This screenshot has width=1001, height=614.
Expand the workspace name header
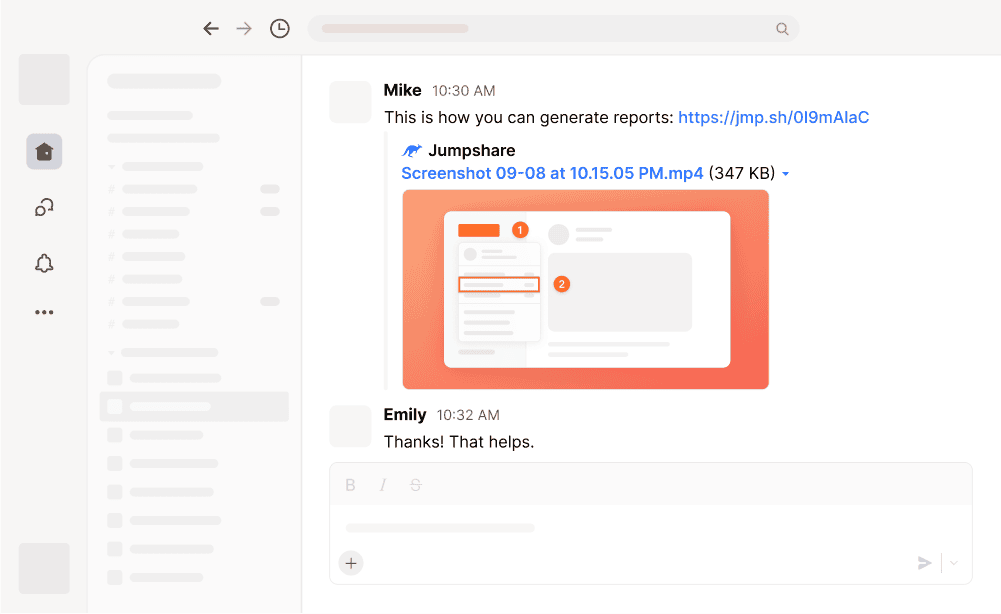coord(164,81)
